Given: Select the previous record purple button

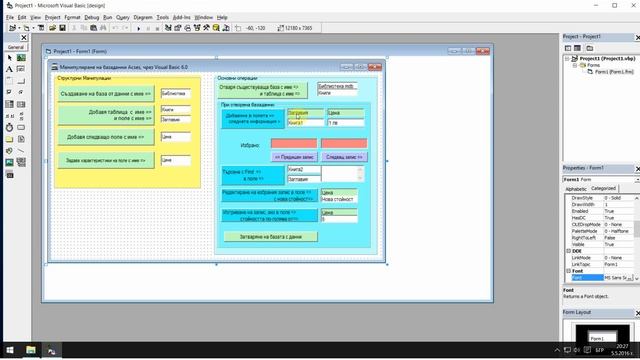Looking at the screenshot, I should 294,157.
